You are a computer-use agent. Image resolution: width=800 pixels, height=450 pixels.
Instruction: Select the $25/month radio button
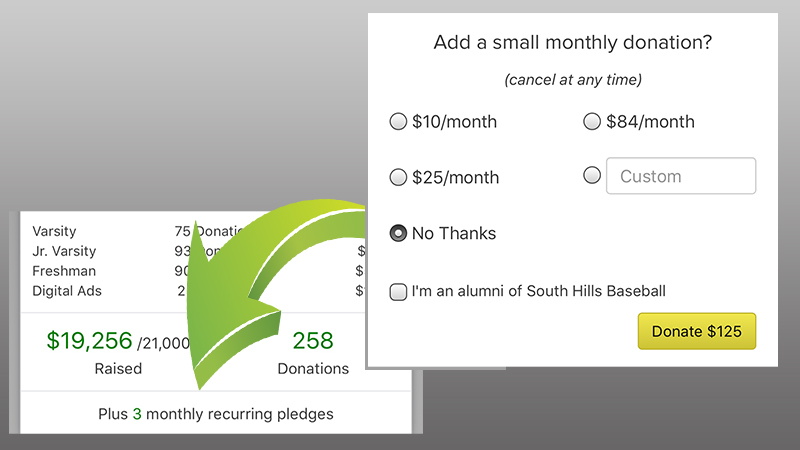tap(398, 178)
